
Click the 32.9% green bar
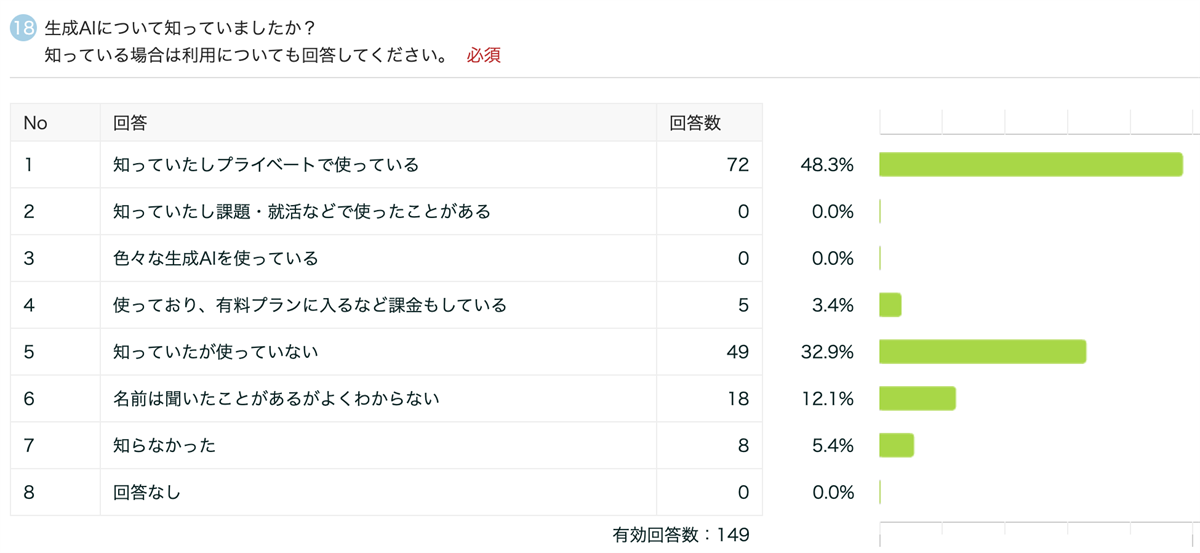pyautogui.click(x=982, y=352)
